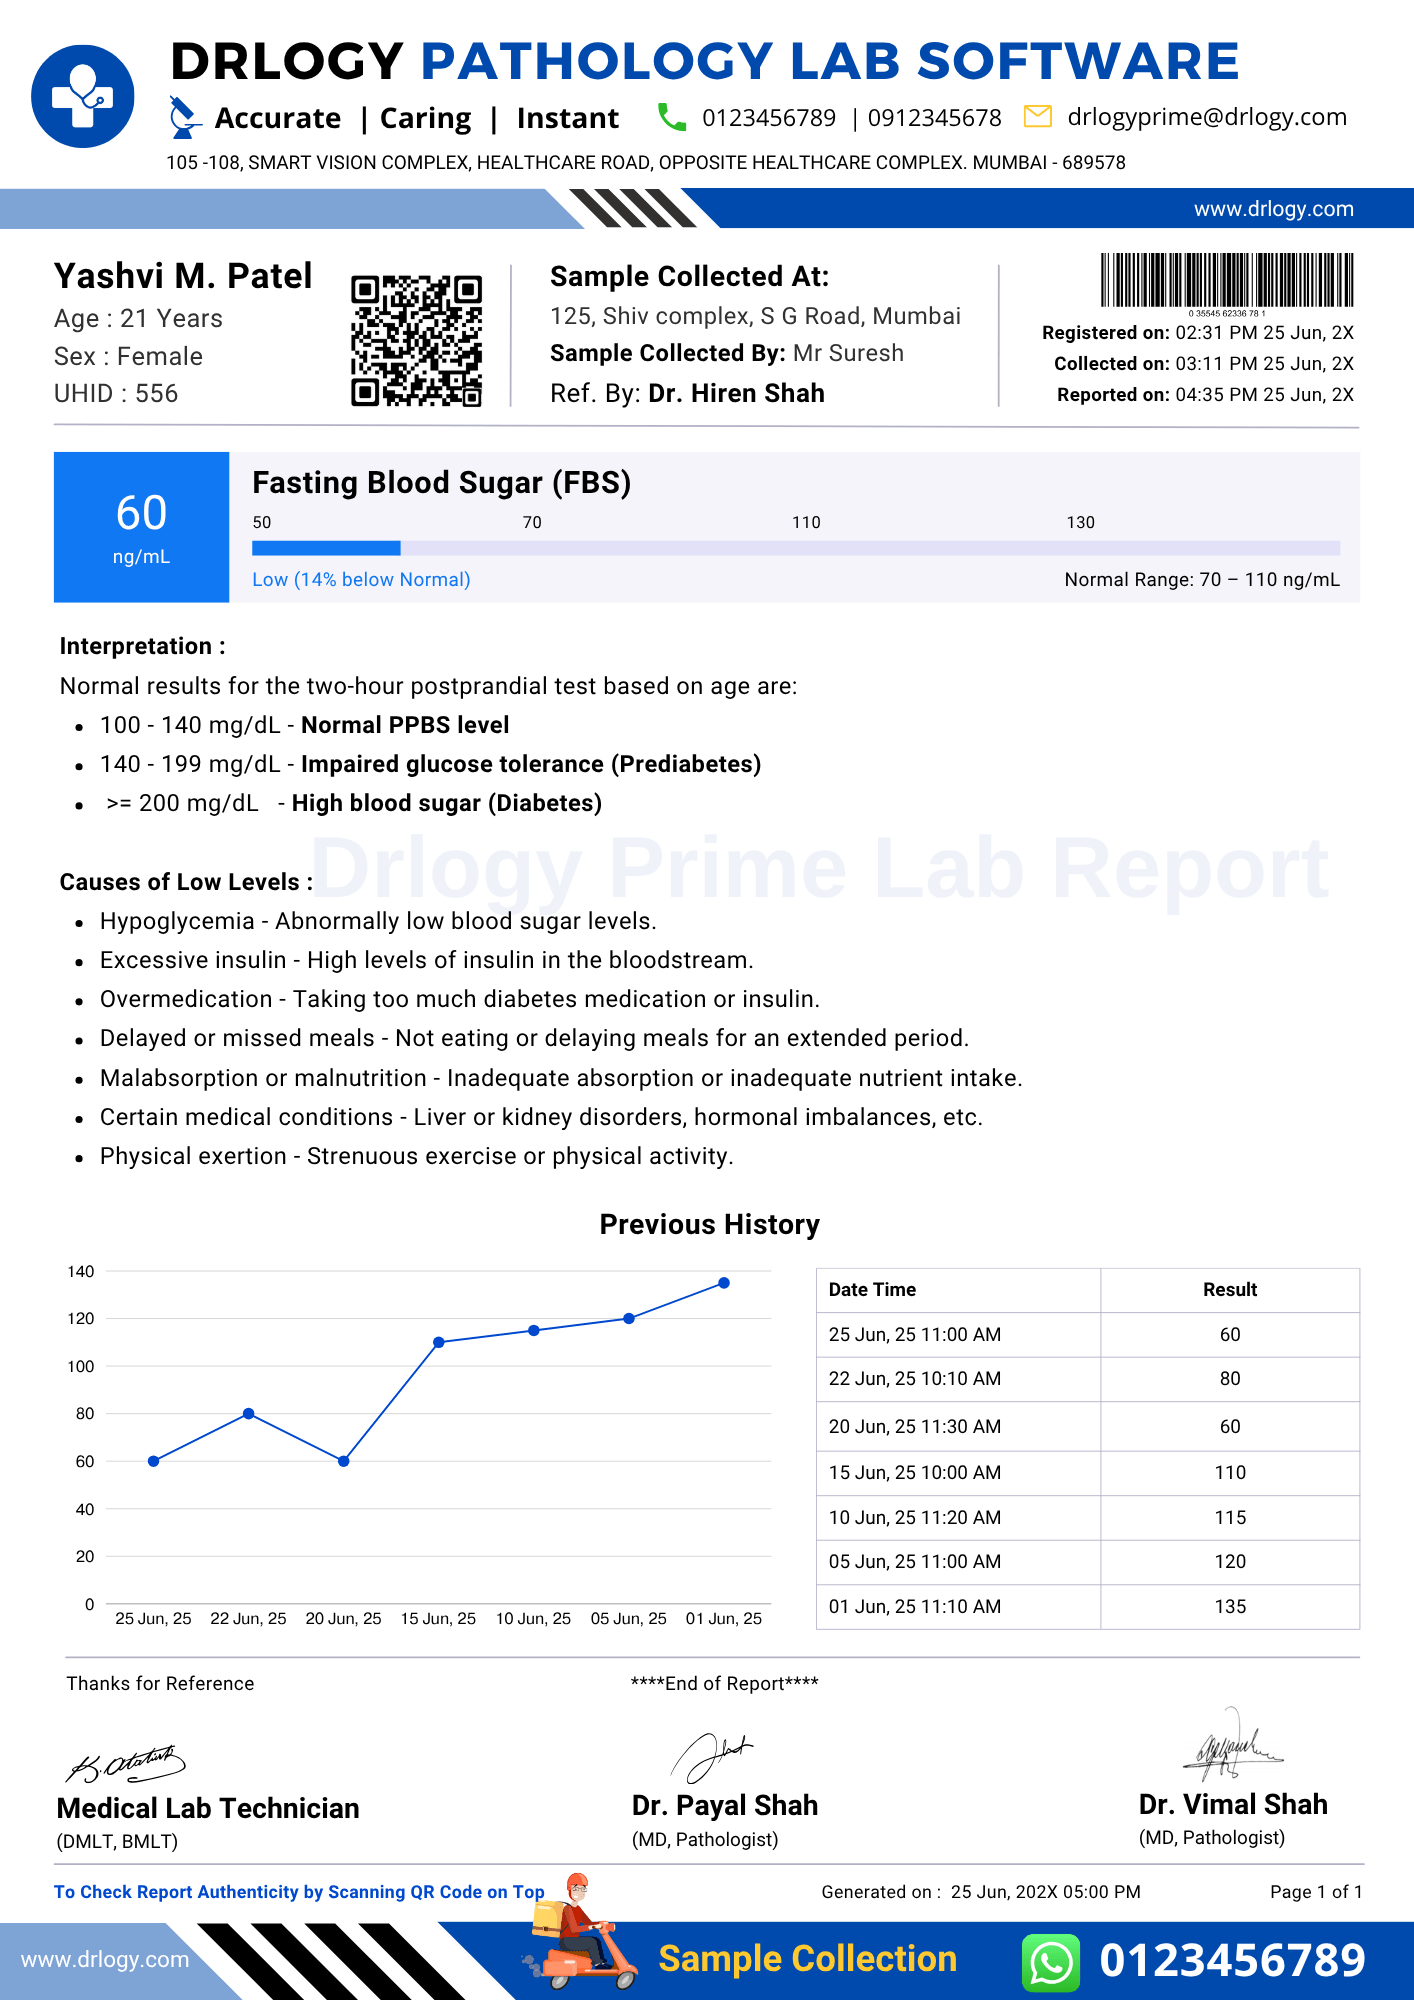Click the blue FBS progress bar fill
The image size is (1414, 2000).
tap(326, 548)
